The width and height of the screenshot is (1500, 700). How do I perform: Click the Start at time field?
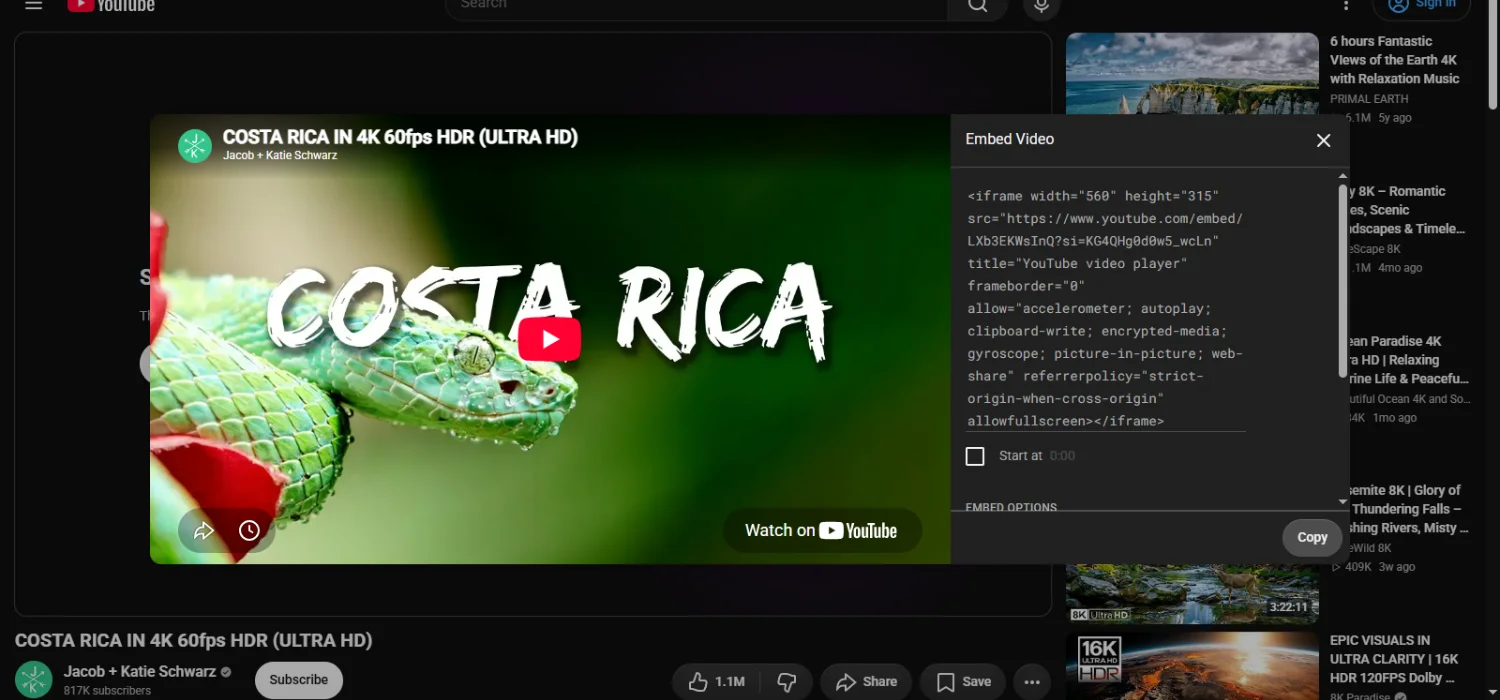pyautogui.click(x=1062, y=456)
